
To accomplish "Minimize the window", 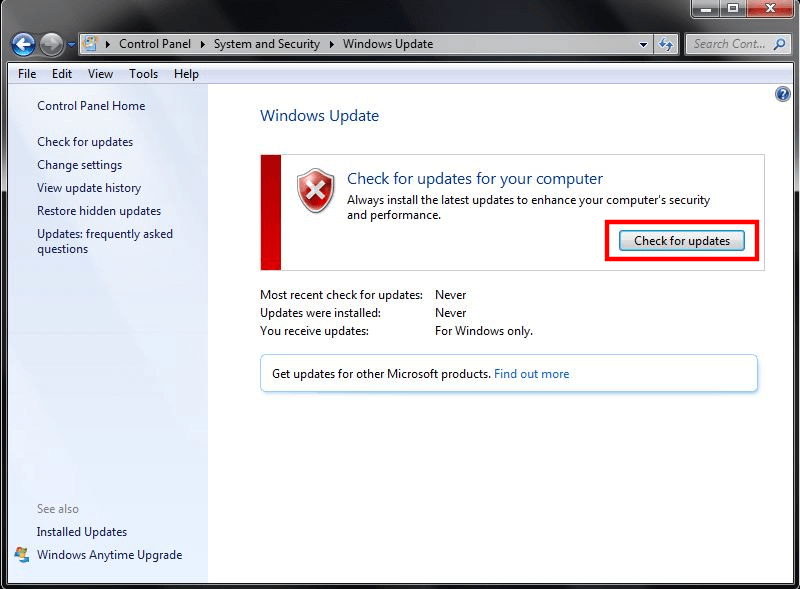I will pyautogui.click(x=706, y=8).
